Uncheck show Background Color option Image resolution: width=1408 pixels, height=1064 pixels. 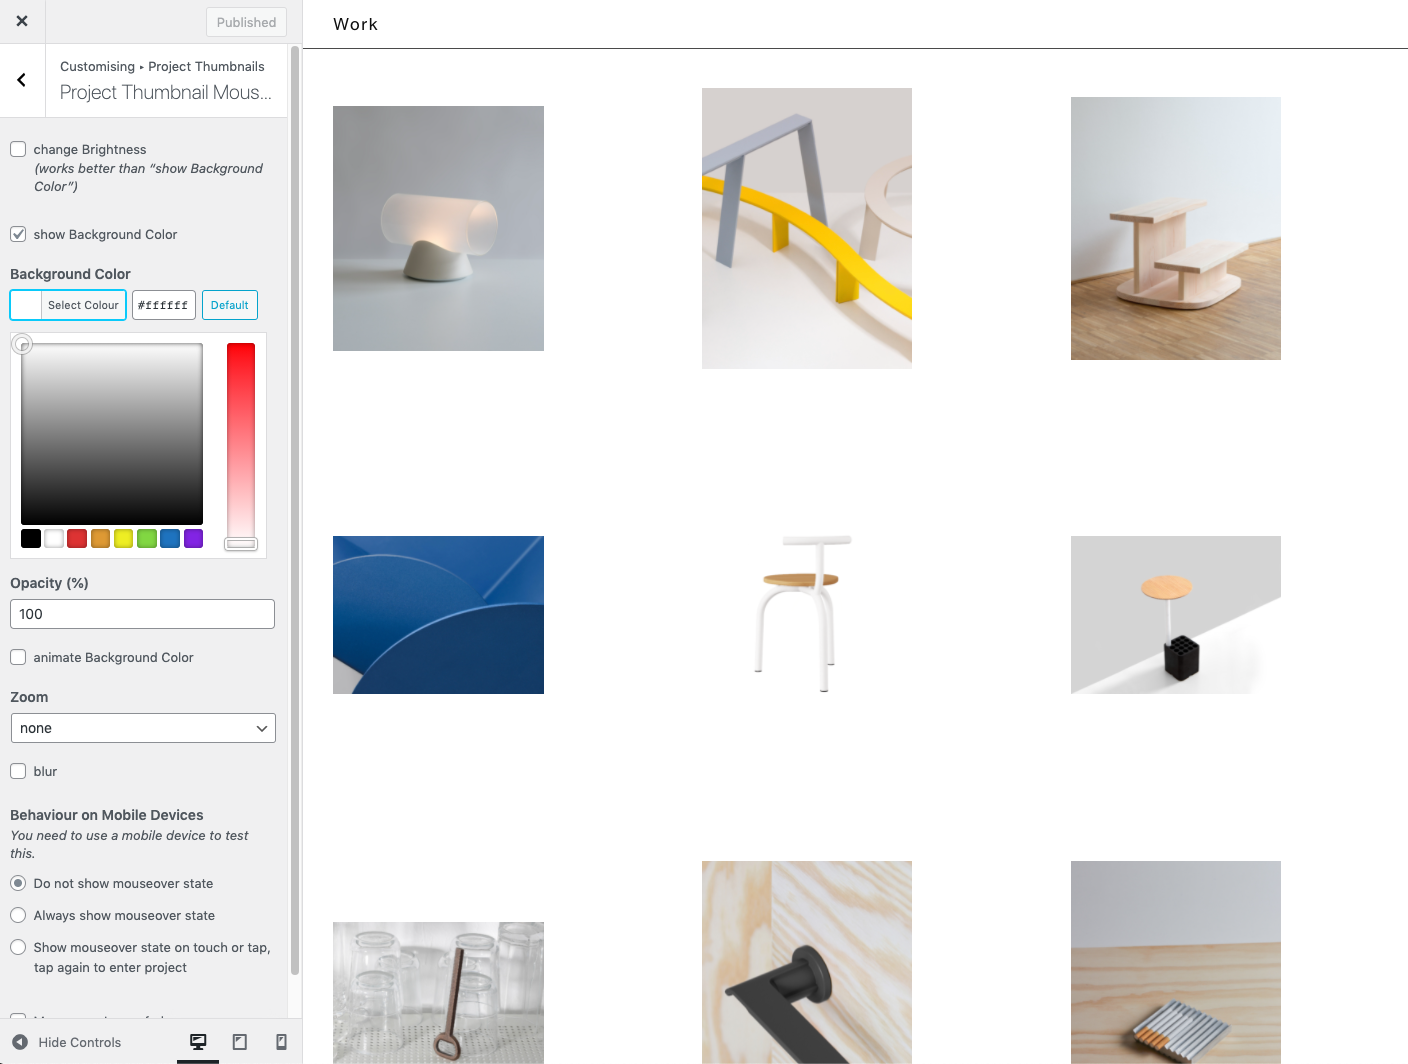click(18, 234)
